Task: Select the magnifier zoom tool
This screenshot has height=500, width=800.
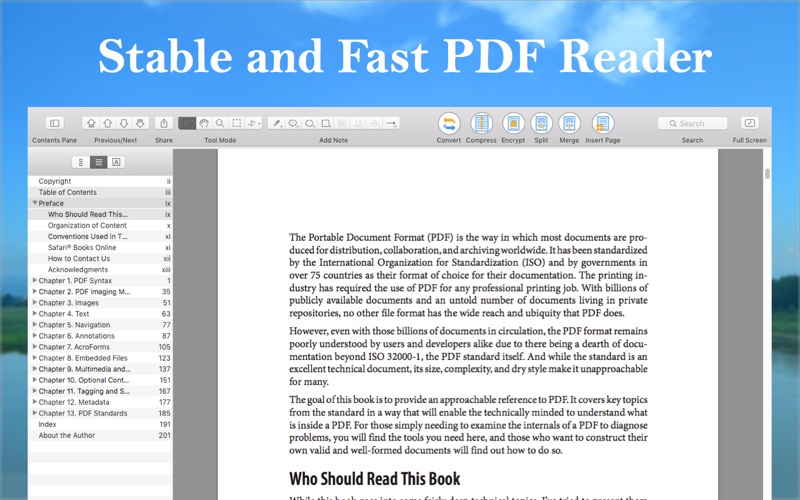Action: tap(220, 123)
